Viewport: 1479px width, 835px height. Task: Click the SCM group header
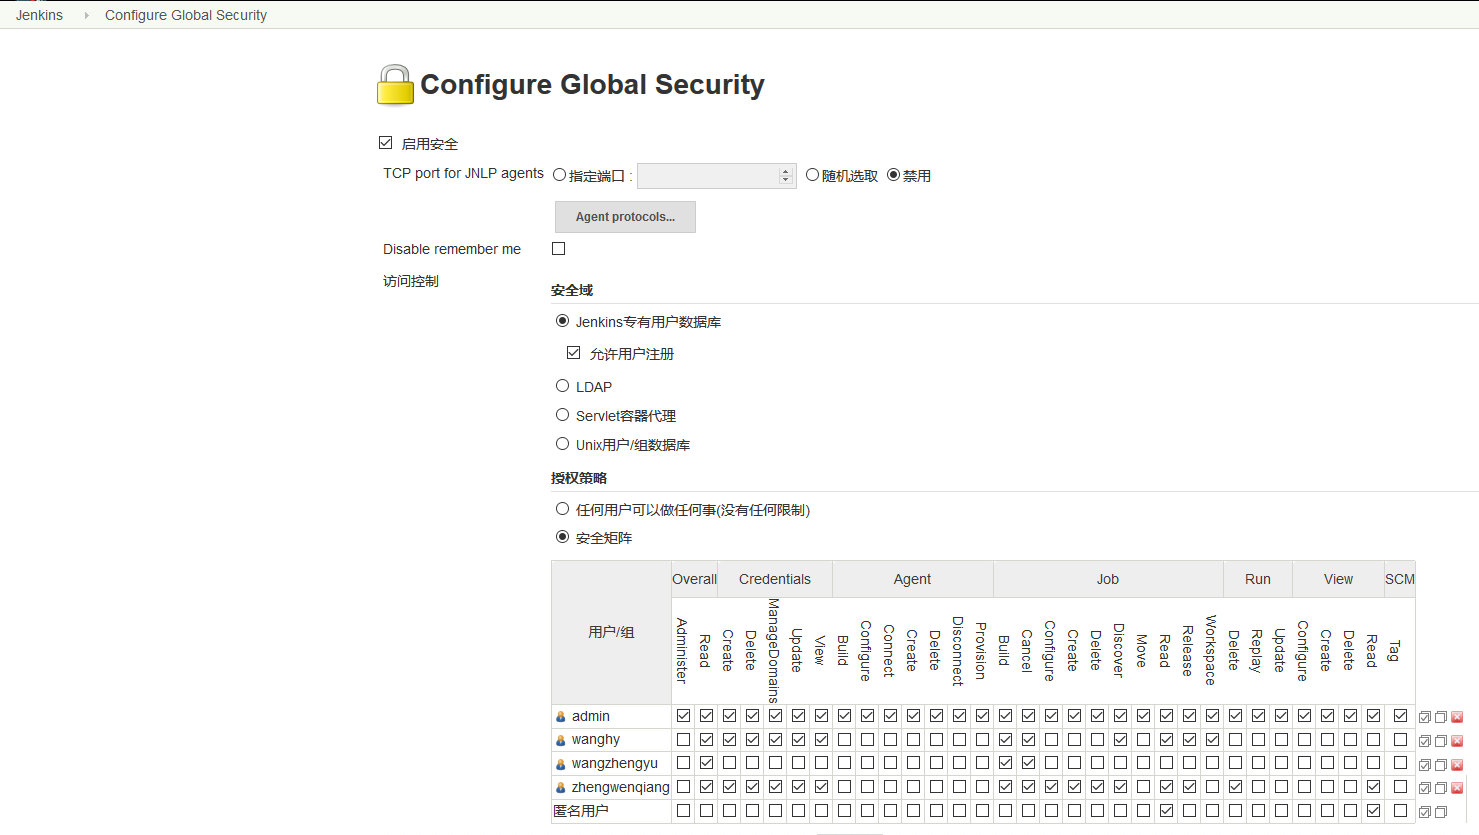[1400, 579]
